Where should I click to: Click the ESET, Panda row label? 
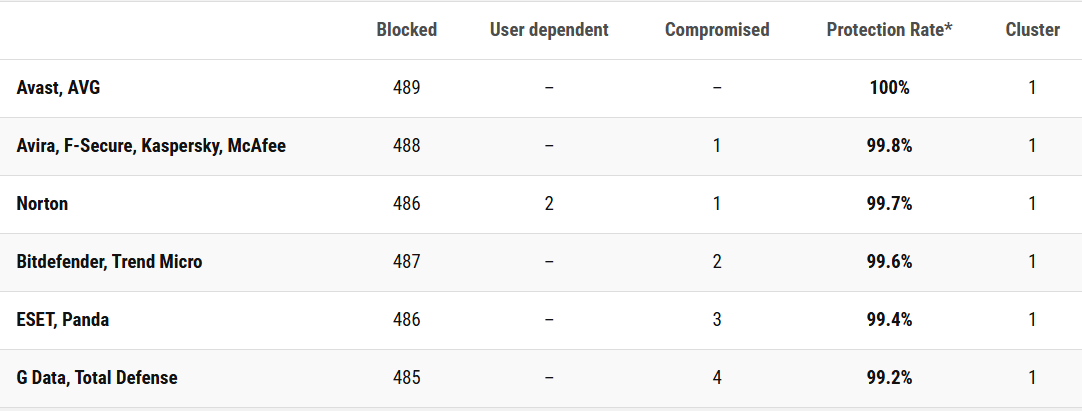click(63, 320)
